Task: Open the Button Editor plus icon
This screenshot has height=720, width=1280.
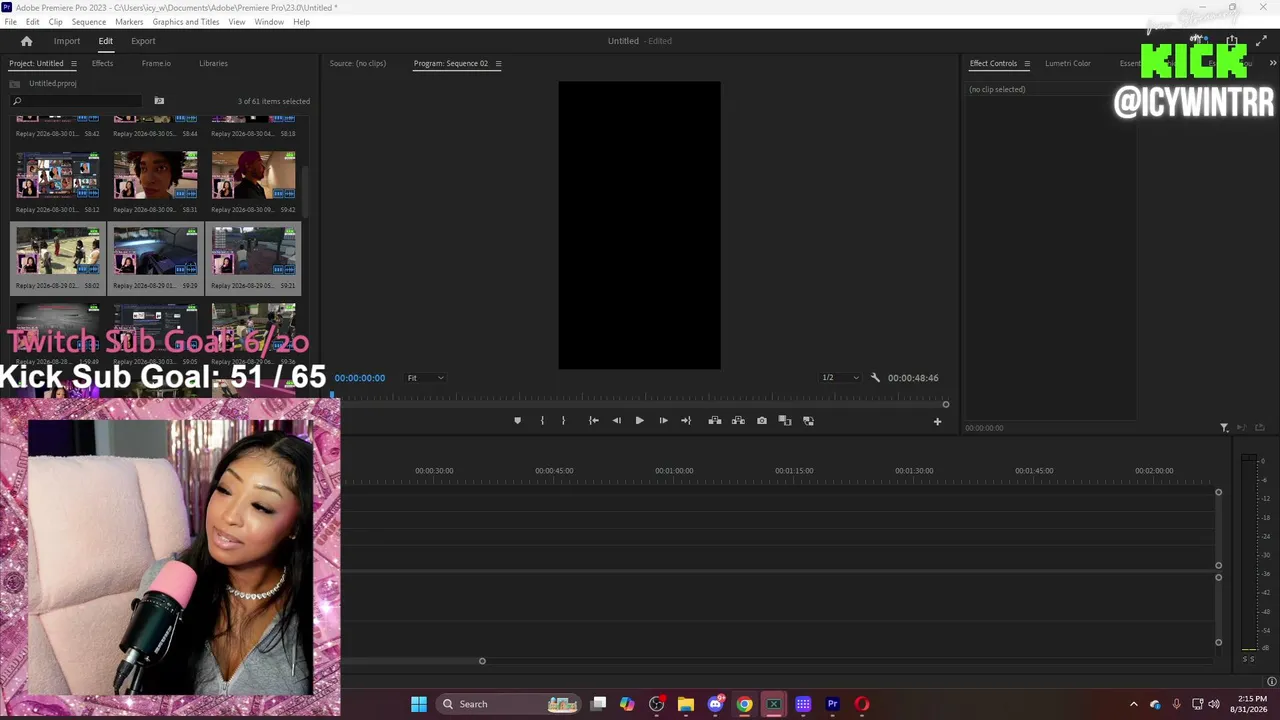Action: pos(937,422)
